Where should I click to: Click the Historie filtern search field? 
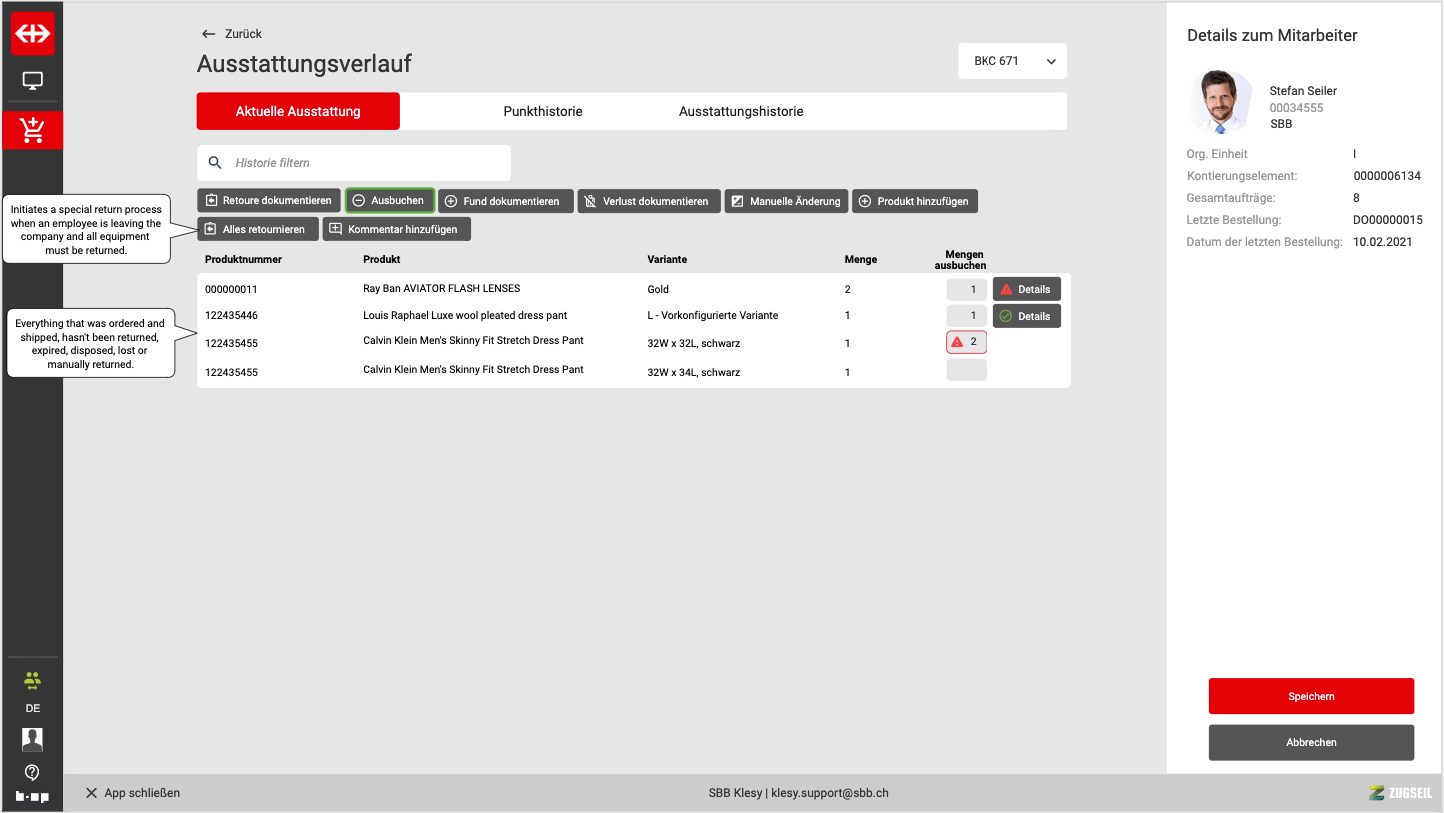click(x=365, y=163)
